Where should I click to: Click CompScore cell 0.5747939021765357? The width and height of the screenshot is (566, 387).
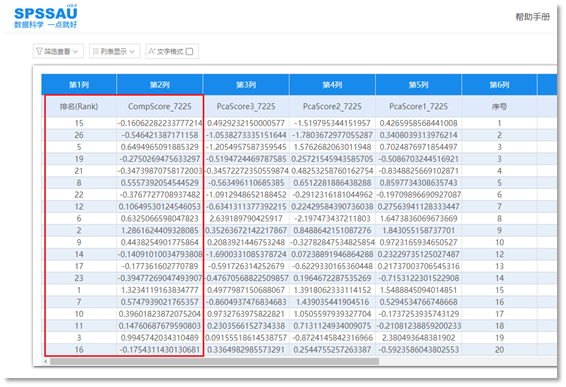pos(160,302)
